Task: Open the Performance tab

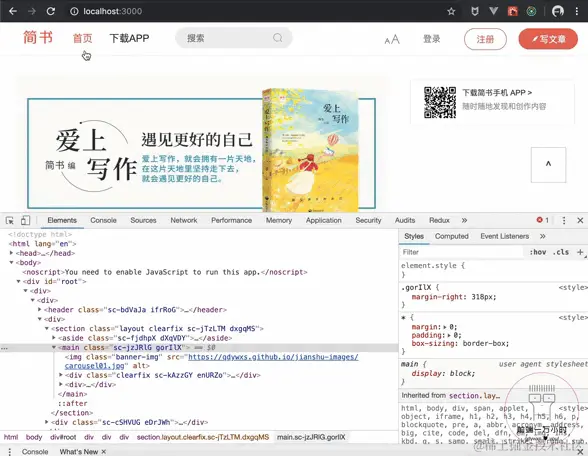Action: 231,220
